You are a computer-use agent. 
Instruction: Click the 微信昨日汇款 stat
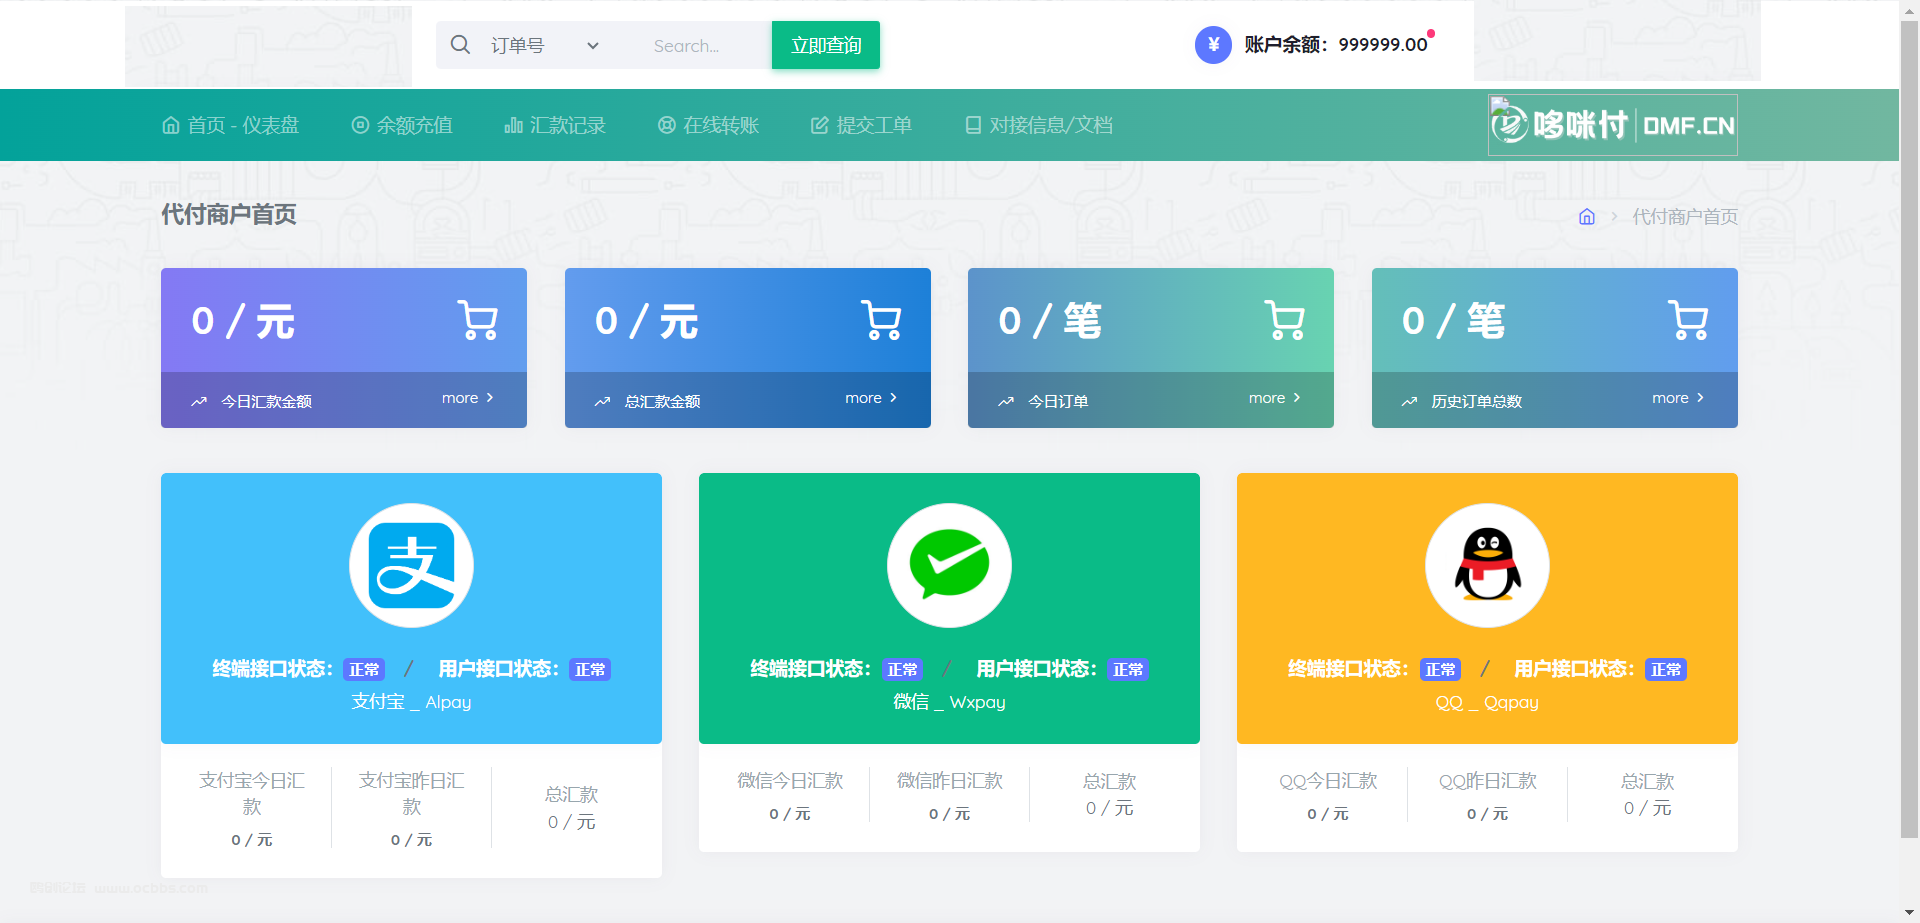coord(949,795)
